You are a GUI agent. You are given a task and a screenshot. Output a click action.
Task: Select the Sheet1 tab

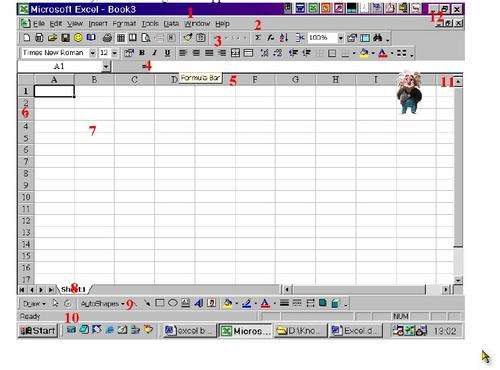[x=74, y=289]
